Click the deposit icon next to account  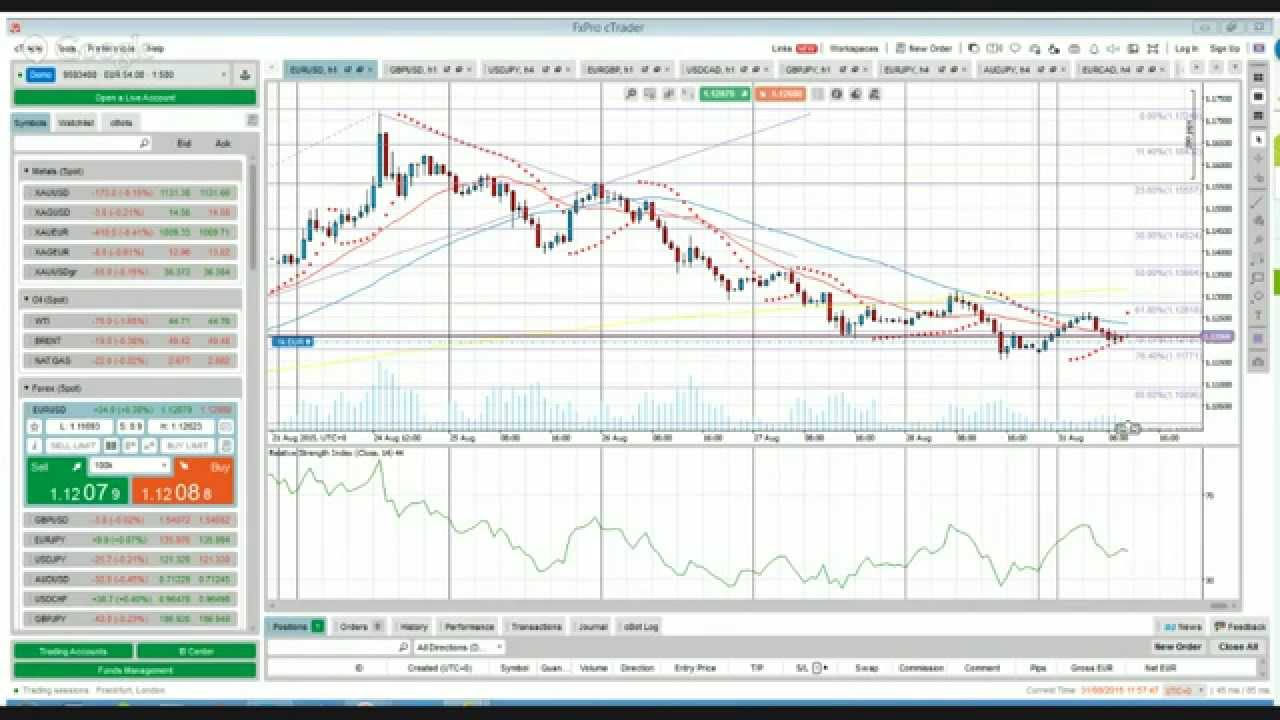pyautogui.click(x=245, y=75)
